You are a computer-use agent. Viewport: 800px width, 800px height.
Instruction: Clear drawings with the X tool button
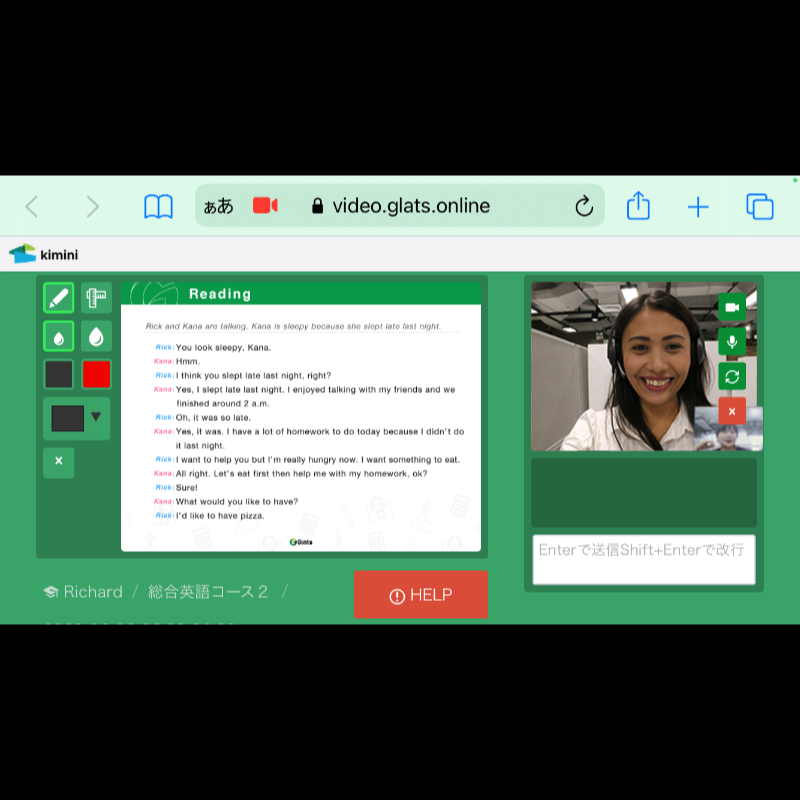[x=59, y=461]
